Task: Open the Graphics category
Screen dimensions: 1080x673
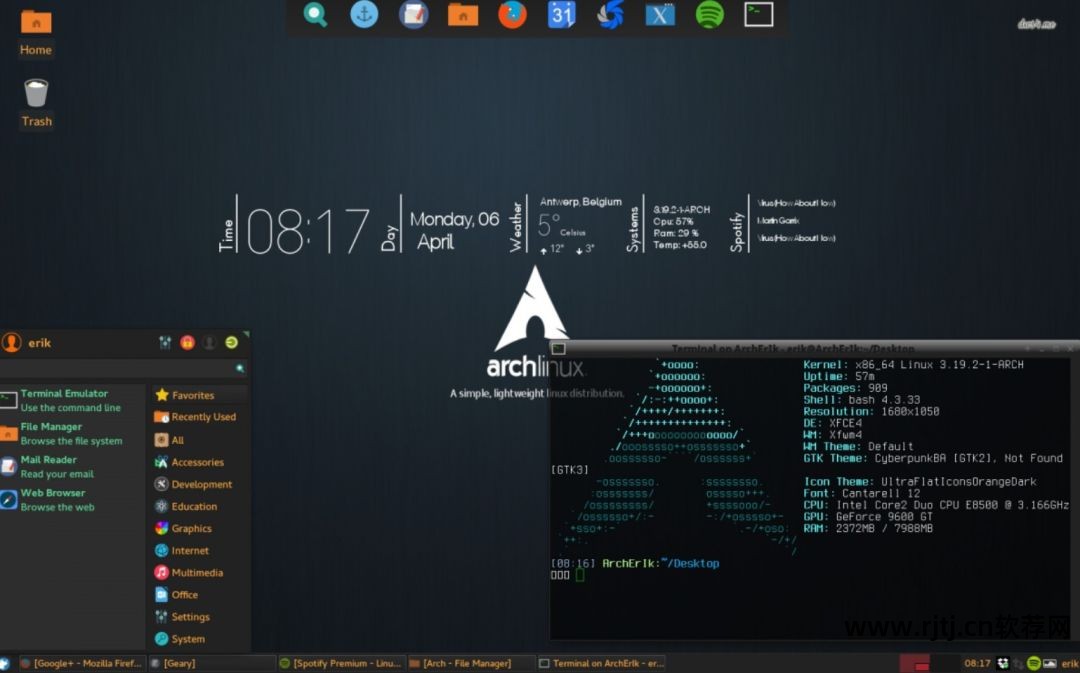Action: (200, 528)
